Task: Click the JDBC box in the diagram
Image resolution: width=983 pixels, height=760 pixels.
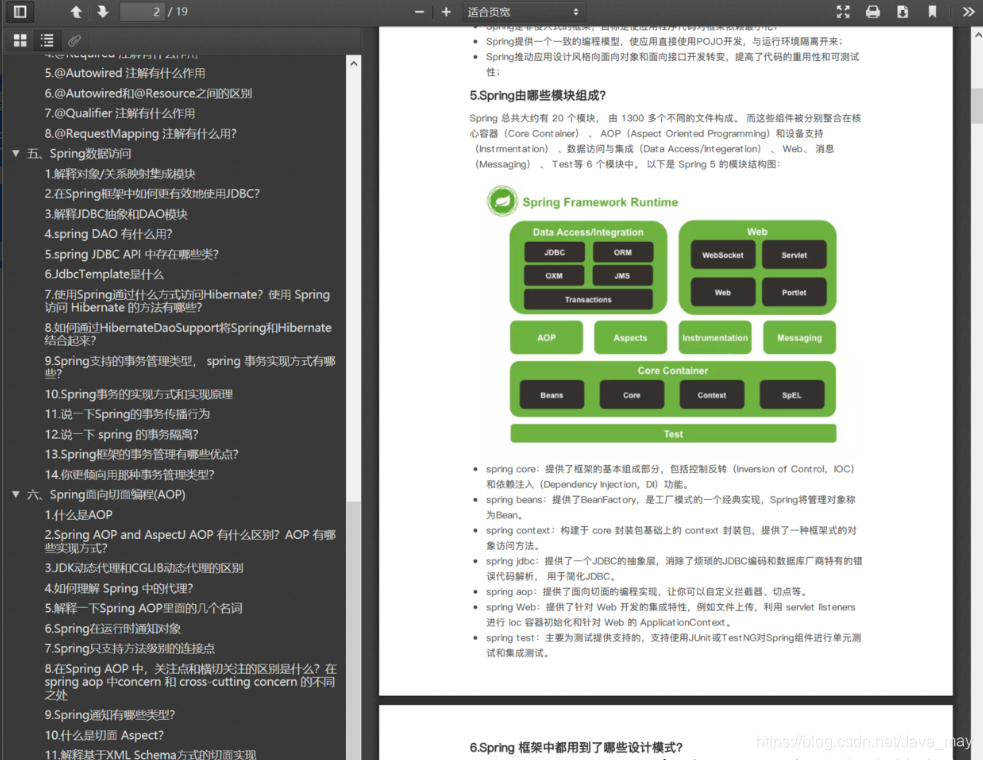Action: pyautogui.click(x=554, y=252)
